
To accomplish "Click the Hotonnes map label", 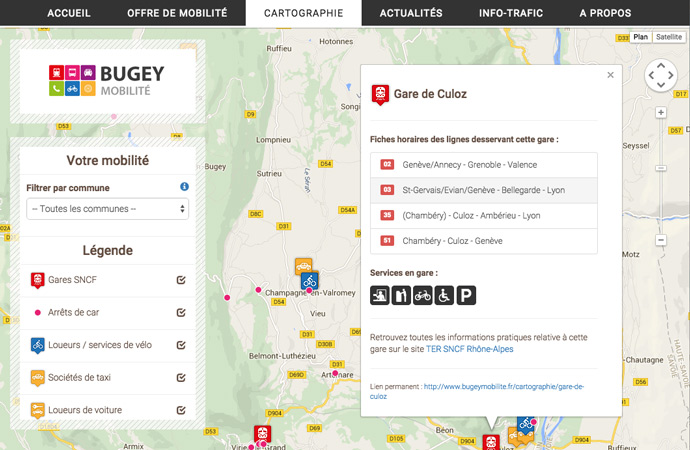I will [x=336, y=41].
